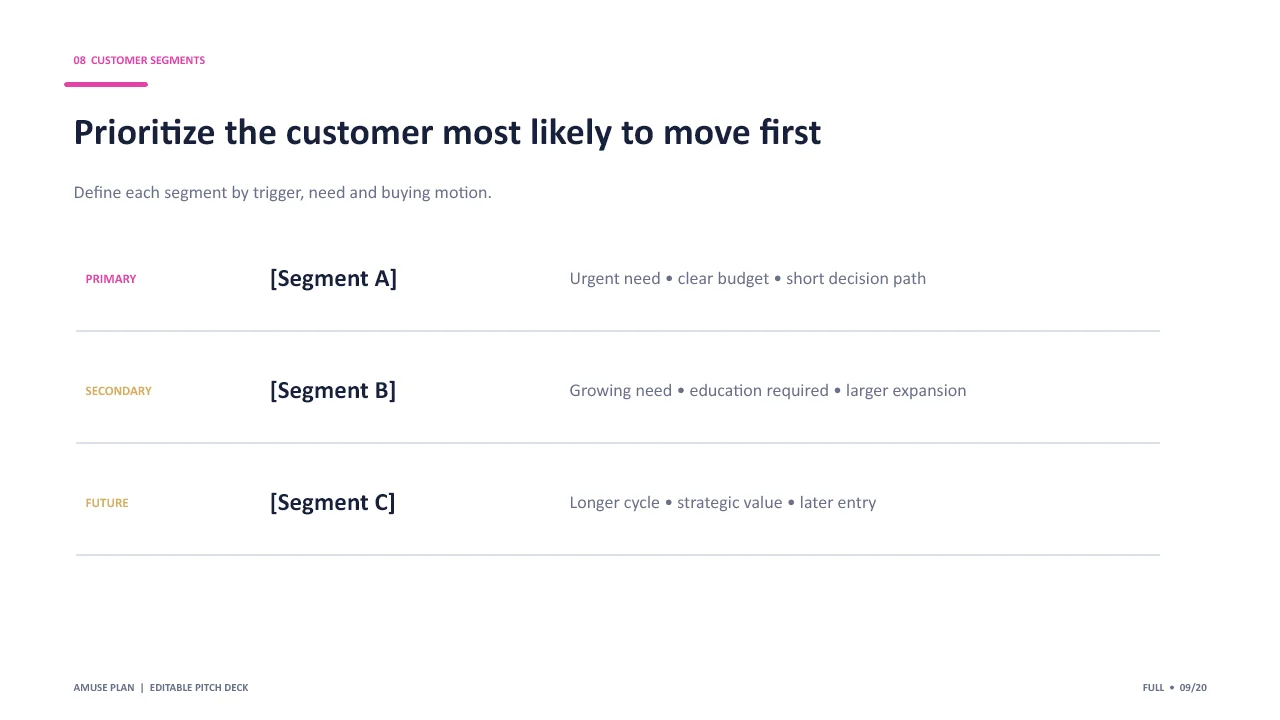Click the page number 09/20
This screenshot has height=720, width=1280.
[x=1193, y=688]
